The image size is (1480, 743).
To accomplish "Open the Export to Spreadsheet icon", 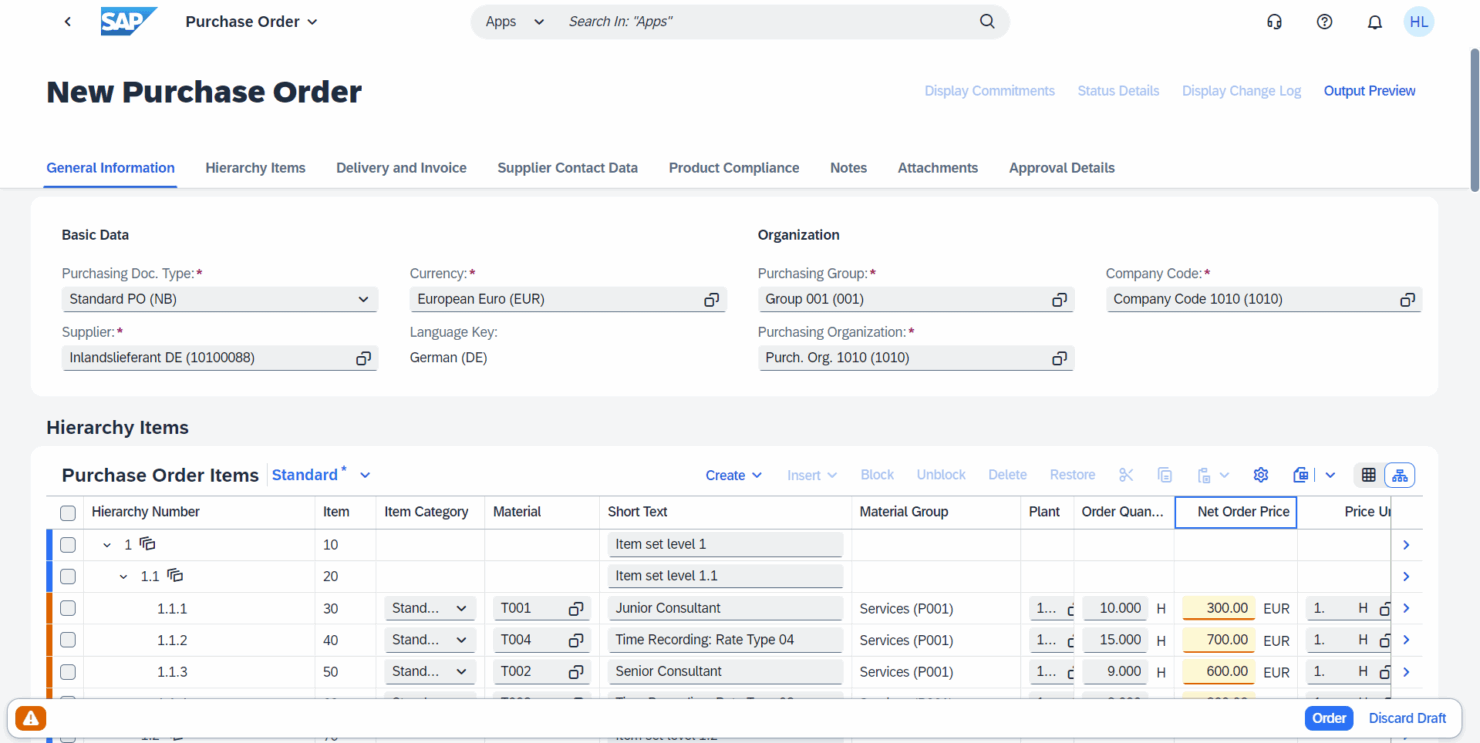I will point(1300,474).
